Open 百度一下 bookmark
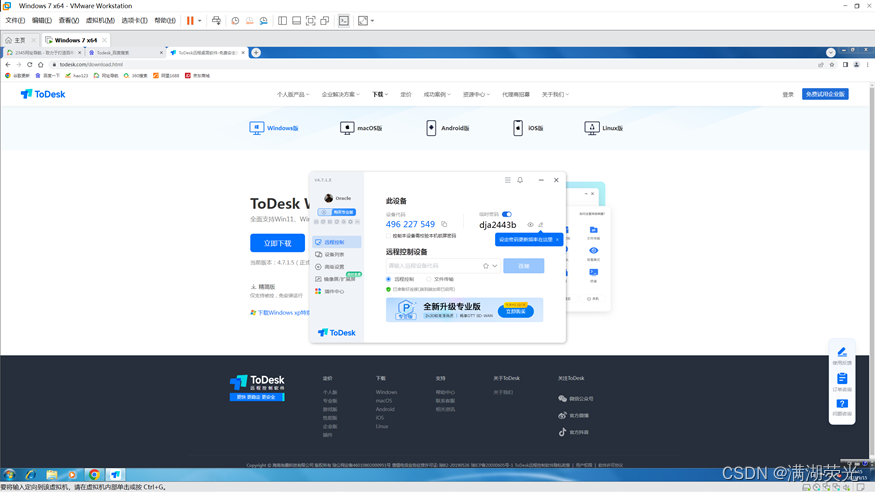The image size is (875, 492). click(47, 75)
